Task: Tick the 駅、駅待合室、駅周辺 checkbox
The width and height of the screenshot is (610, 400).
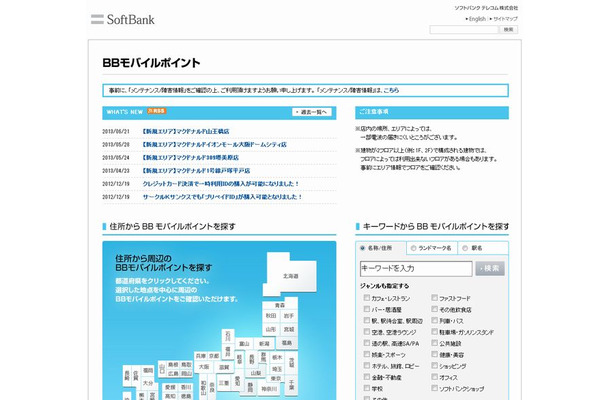Action: coord(366,320)
